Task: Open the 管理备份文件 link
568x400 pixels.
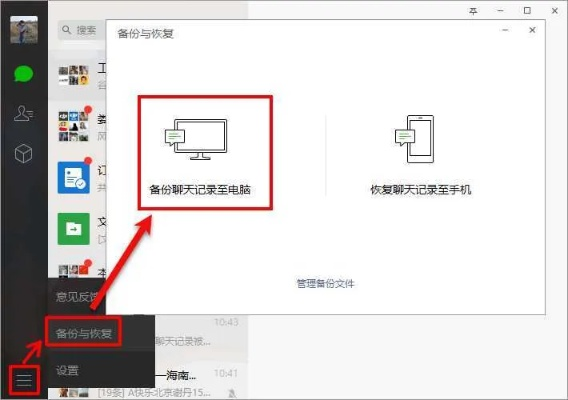Action: [x=325, y=283]
